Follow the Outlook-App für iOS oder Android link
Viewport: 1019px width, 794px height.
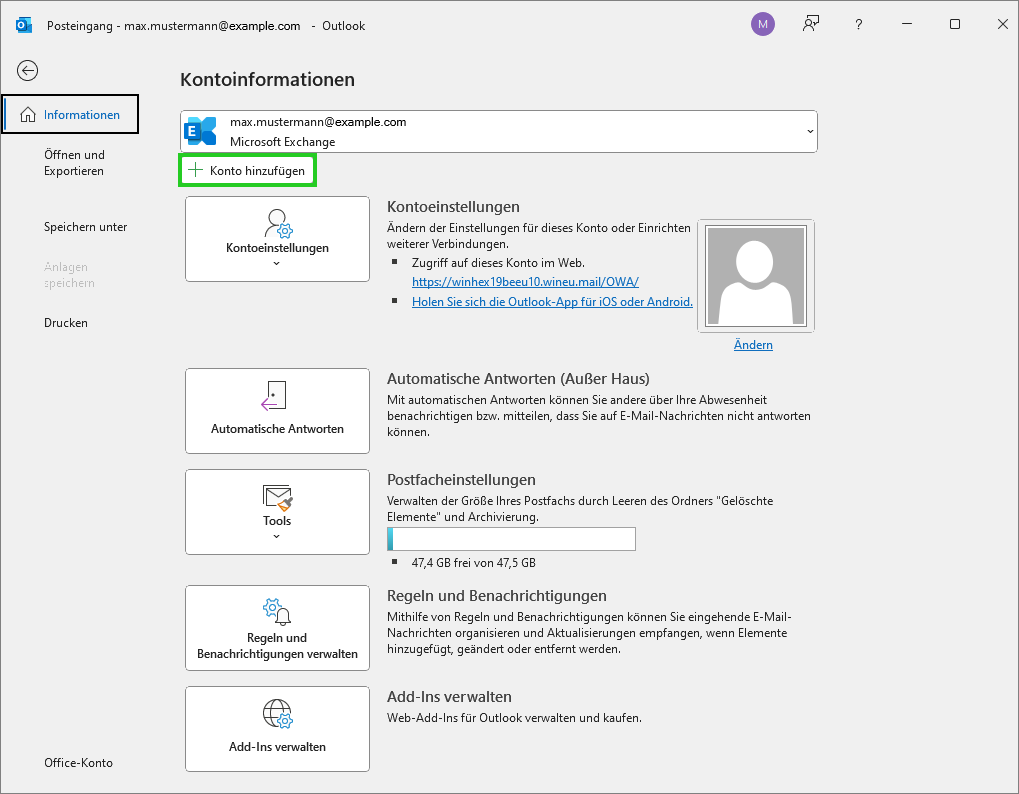[x=552, y=301]
